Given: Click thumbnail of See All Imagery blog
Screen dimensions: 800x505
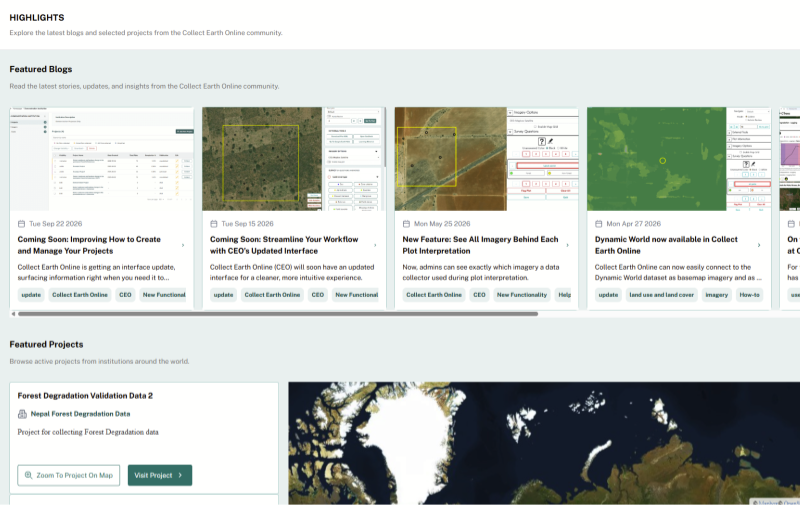Looking at the screenshot, I should 486,159.
